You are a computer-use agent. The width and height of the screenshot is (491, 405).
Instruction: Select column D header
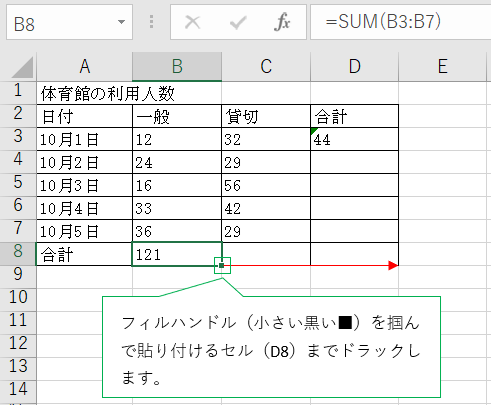[x=355, y=67]
